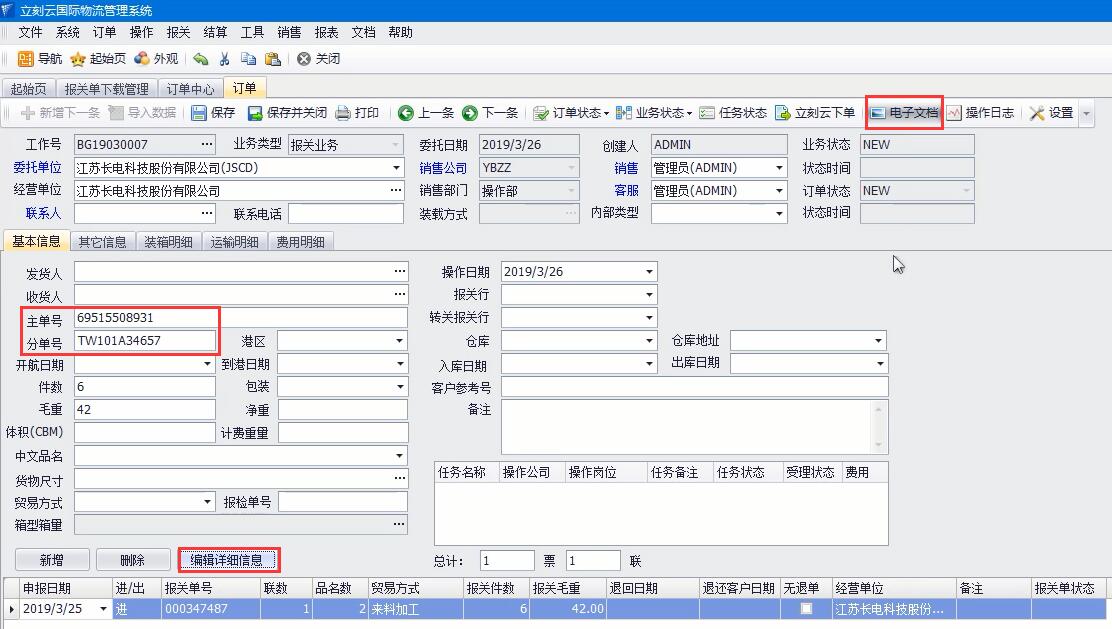Click the 打印 (Print) icon
Image resolution: width=1112 pixels, height=629 pixels.
(357, 113)
